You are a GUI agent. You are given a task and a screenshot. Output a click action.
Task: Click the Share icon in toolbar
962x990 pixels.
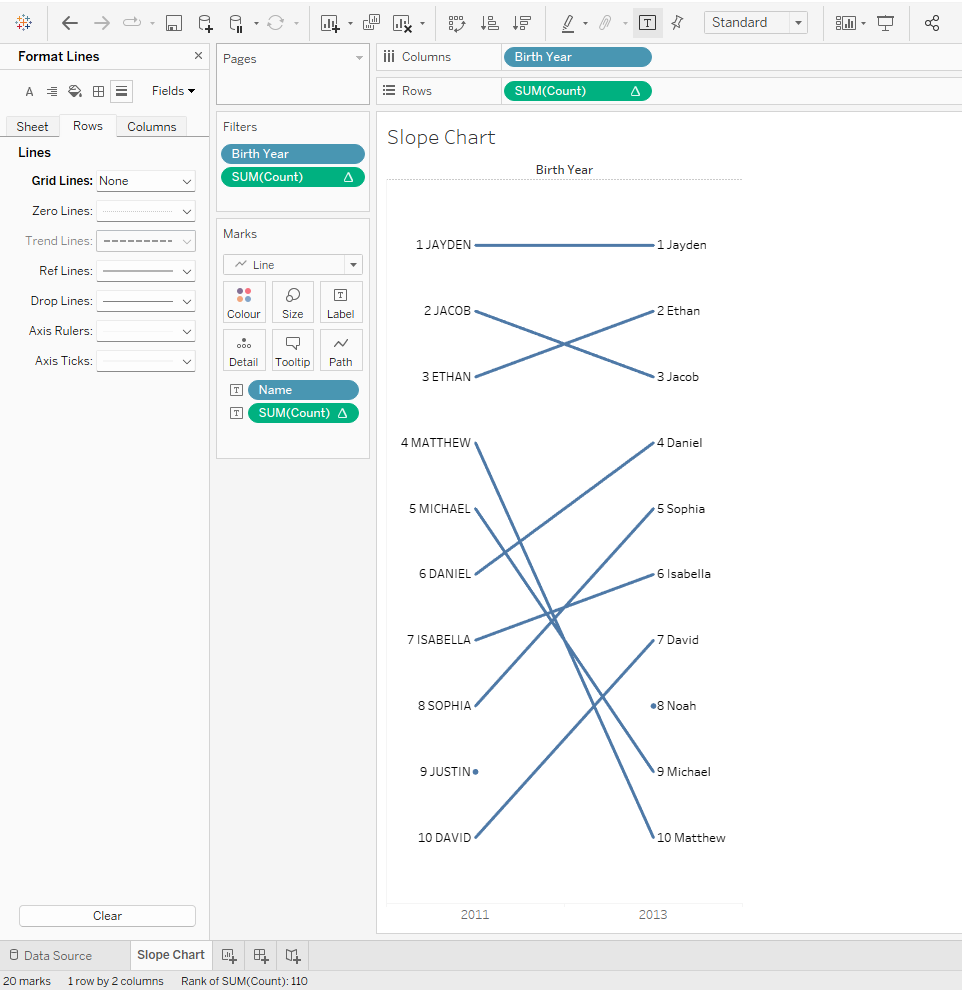pyautogui.click(x=932, y=23)
